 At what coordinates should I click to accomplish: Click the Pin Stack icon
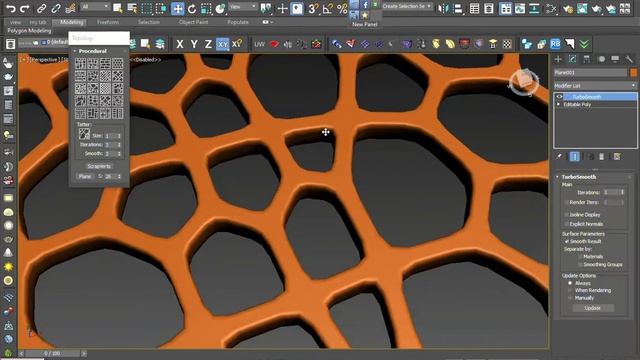point(559,156)
